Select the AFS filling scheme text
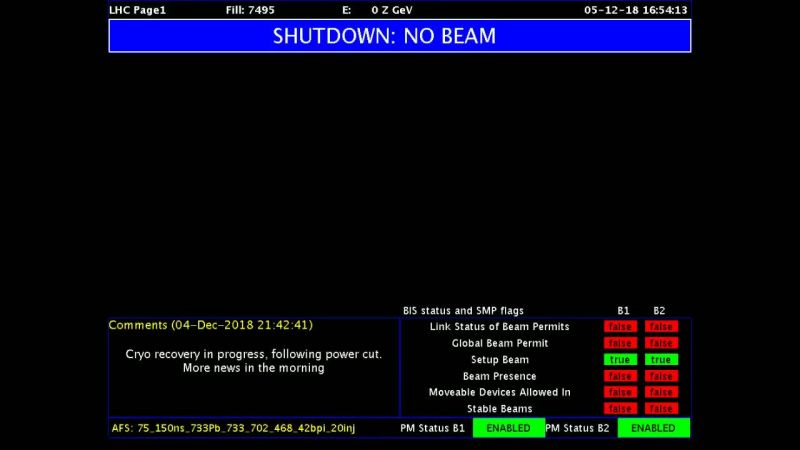Screen dimensions: 800x450 [233, 428]
